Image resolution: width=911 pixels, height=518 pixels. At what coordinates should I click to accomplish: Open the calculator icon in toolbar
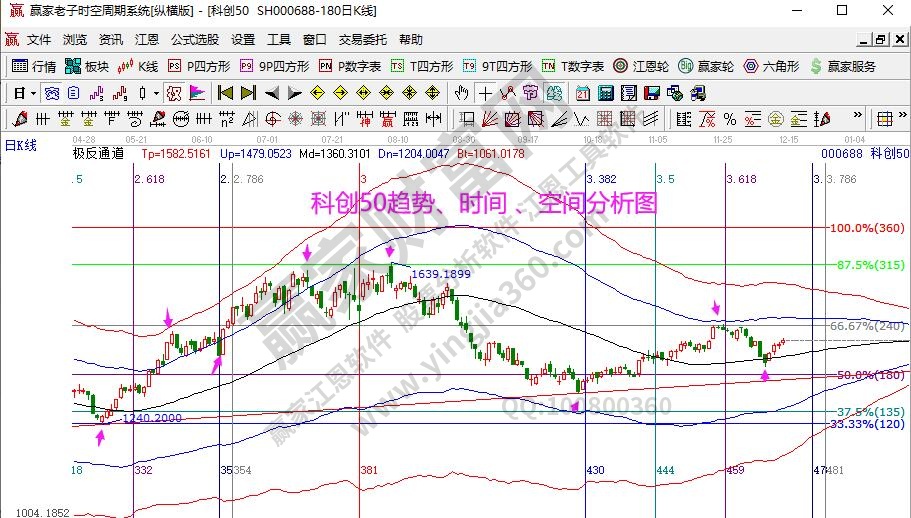pyautogui.click(x=605, y=93)
